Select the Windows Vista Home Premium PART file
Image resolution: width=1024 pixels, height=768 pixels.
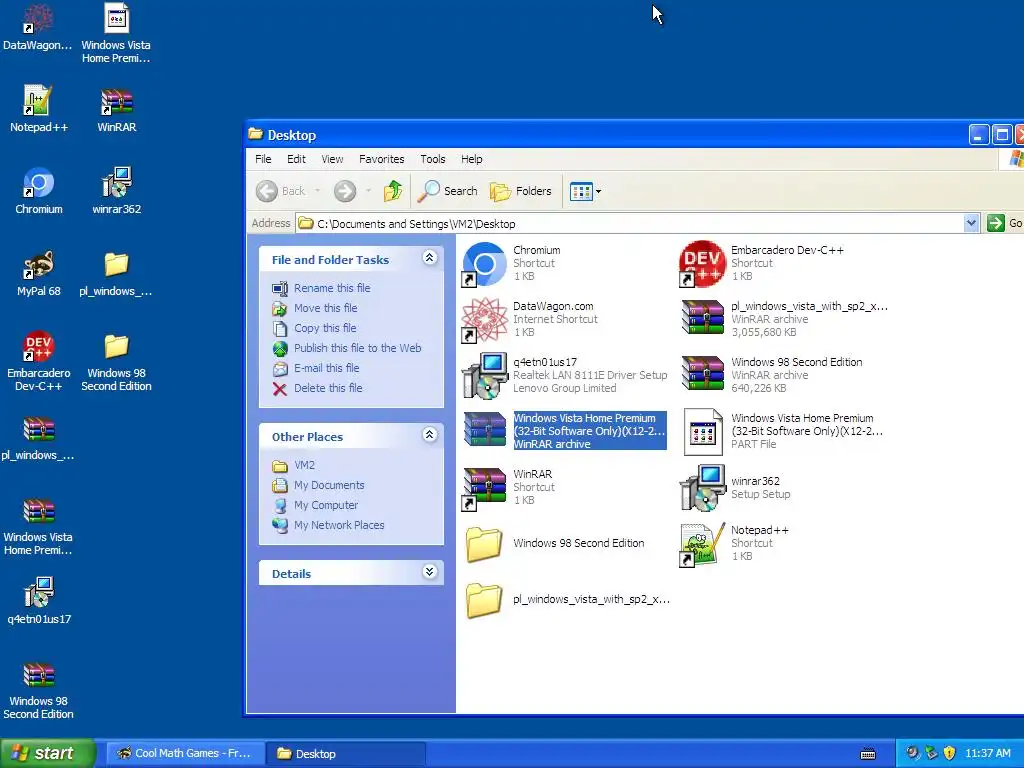(x=784, y=431)
